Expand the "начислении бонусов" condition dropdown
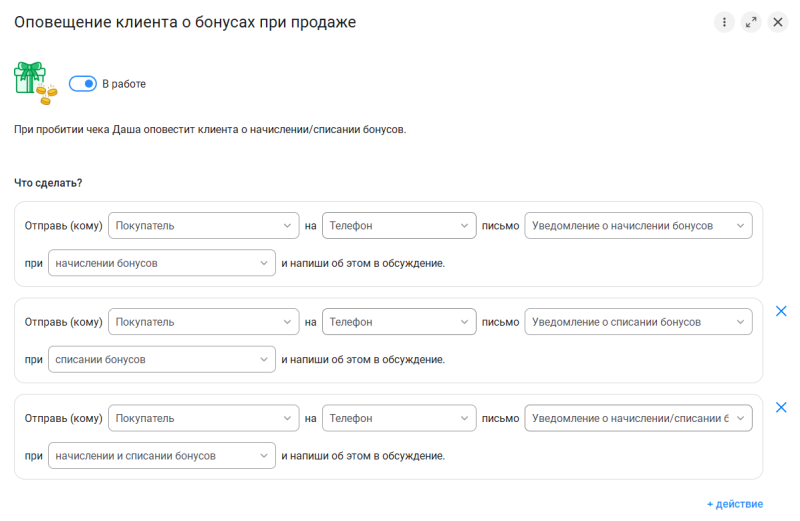This screenshot has height=521, width=800. (161, 264)
